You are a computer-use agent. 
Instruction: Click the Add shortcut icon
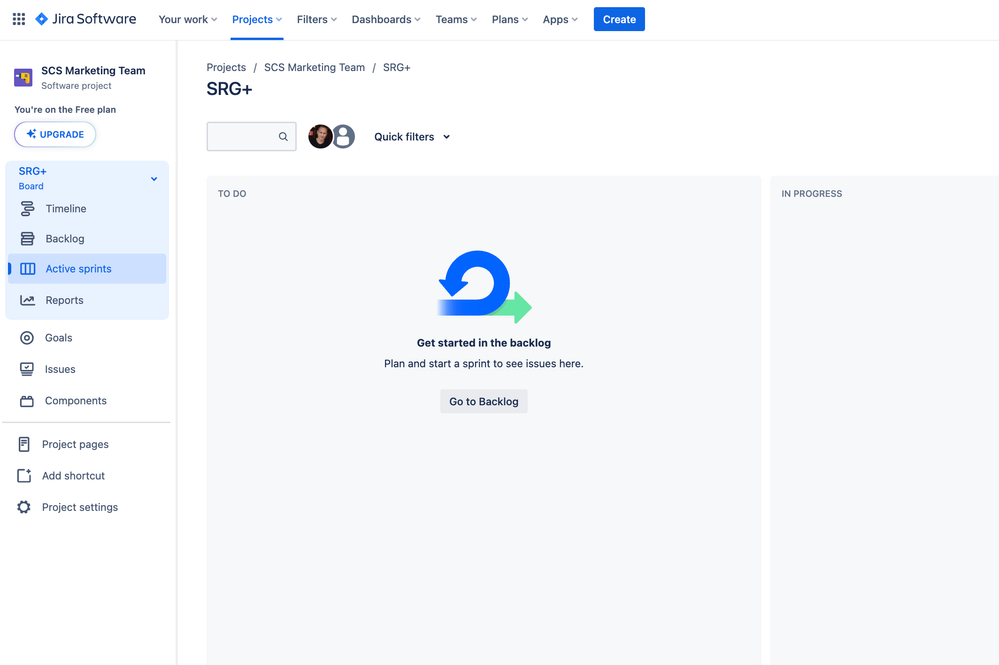tap(24, 475)
